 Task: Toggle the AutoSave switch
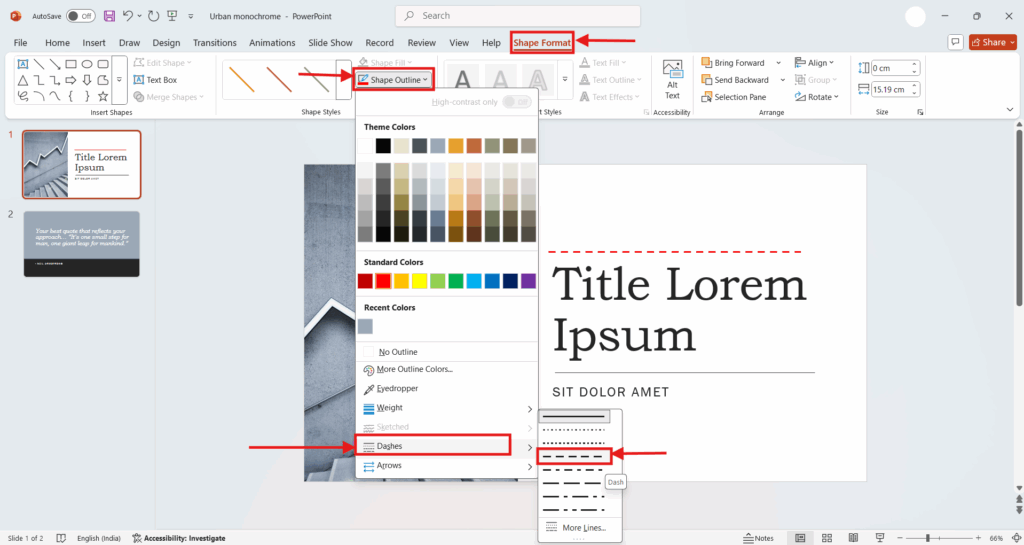[x=80, y=16]
